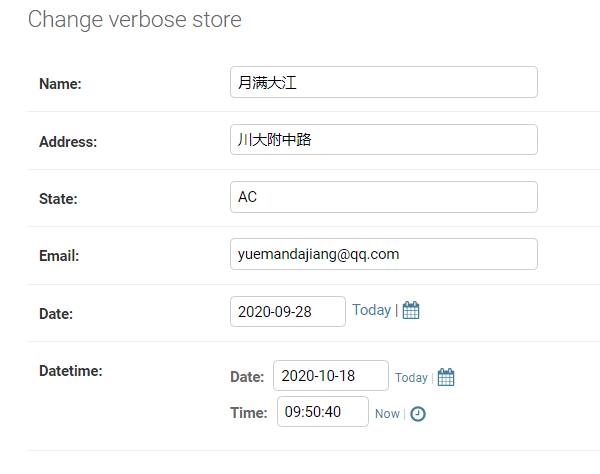Focus the Email field with yuemandajiang@qq.com

coord(384,254)
